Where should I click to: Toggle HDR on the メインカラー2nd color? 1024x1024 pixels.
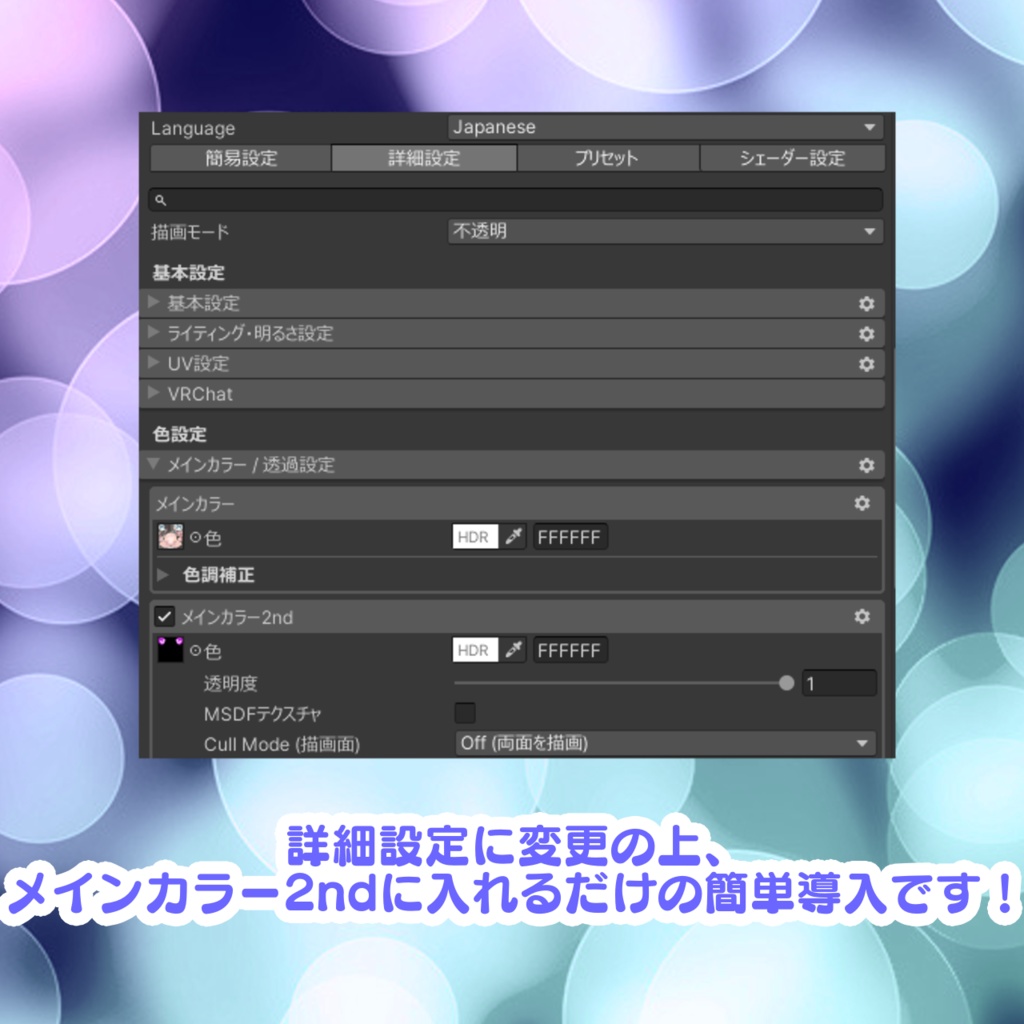coord(472,650)
